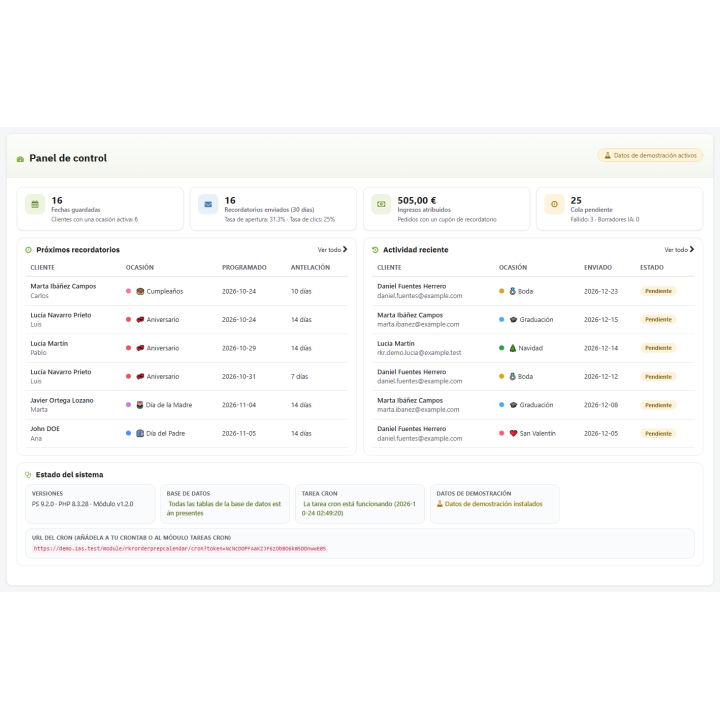Click the warning flask icon in Datos de demostración
Image resolution: width=720 pixels, height=720 pixels.
[x=440, y=504]
